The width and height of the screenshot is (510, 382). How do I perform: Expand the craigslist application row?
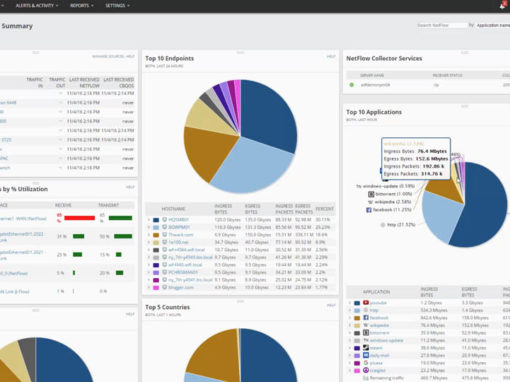tap(350, 370)
